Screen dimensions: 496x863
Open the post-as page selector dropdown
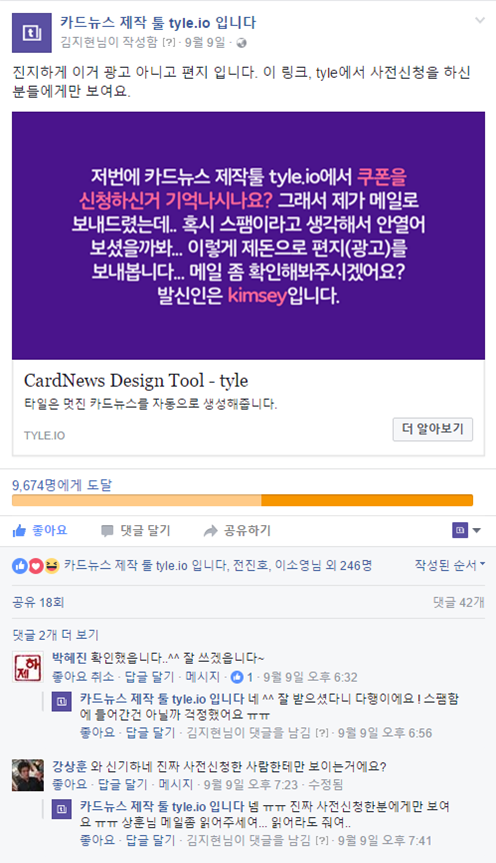tap(467, 530)
